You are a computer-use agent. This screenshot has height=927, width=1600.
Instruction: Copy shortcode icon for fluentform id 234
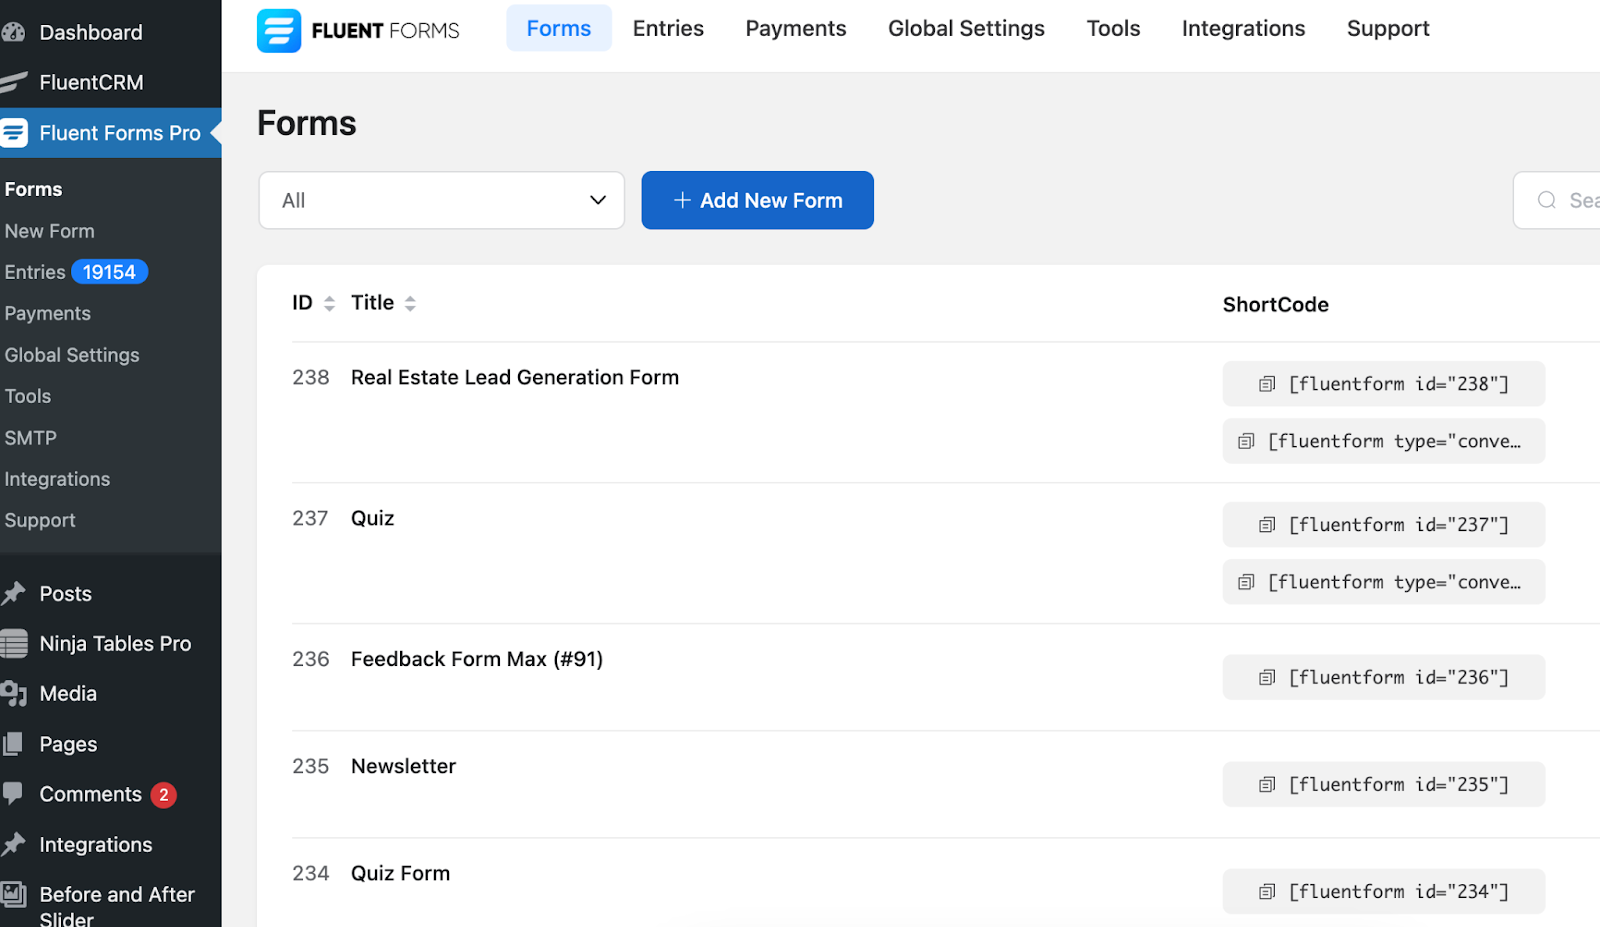pos(1267,892)
